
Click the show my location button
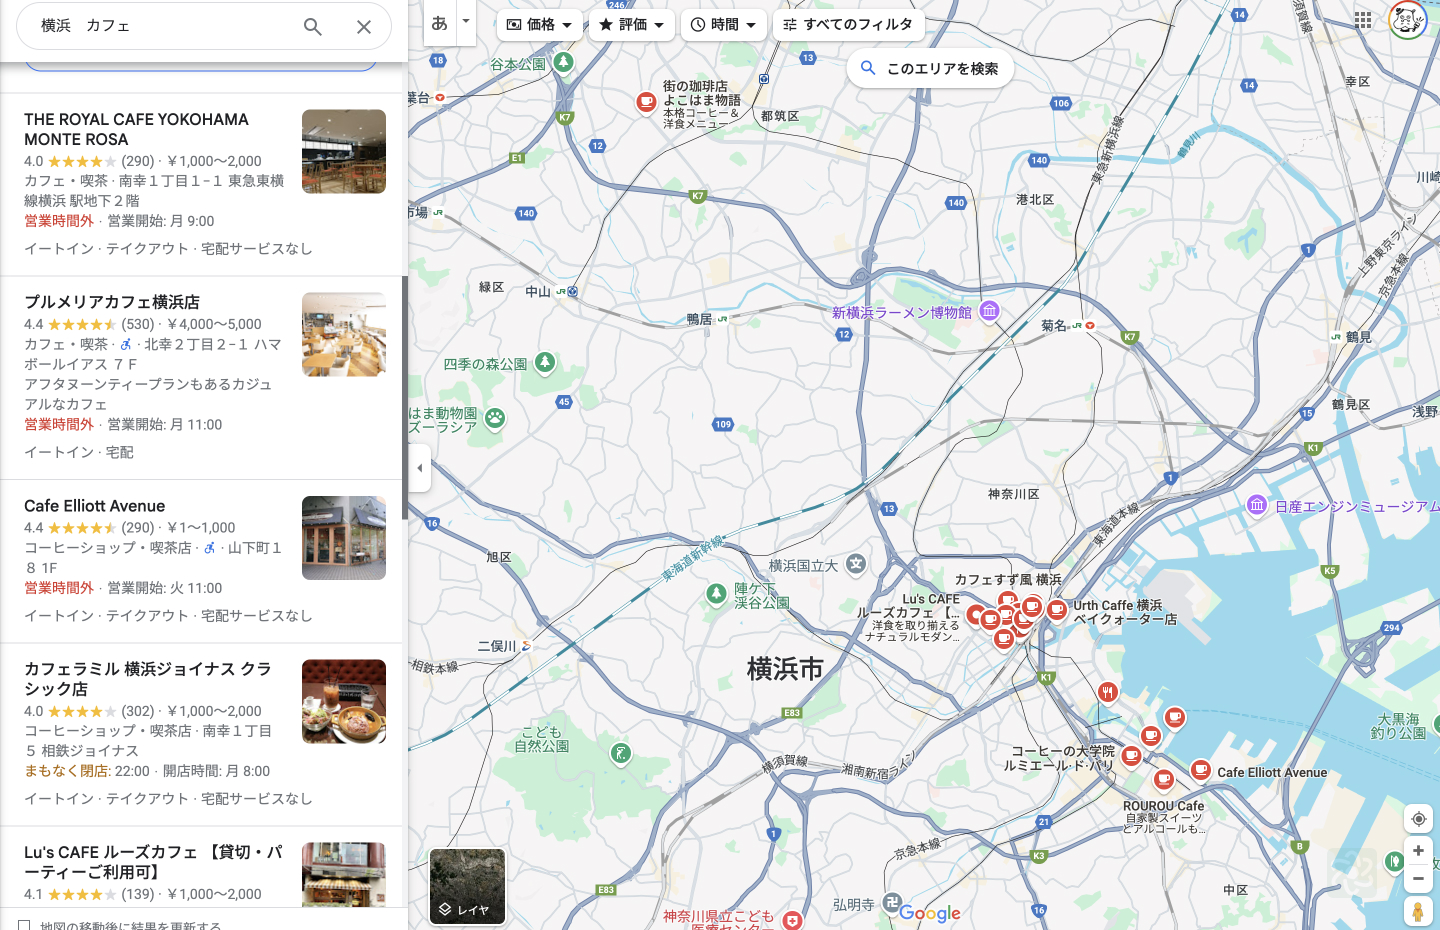1418,819
